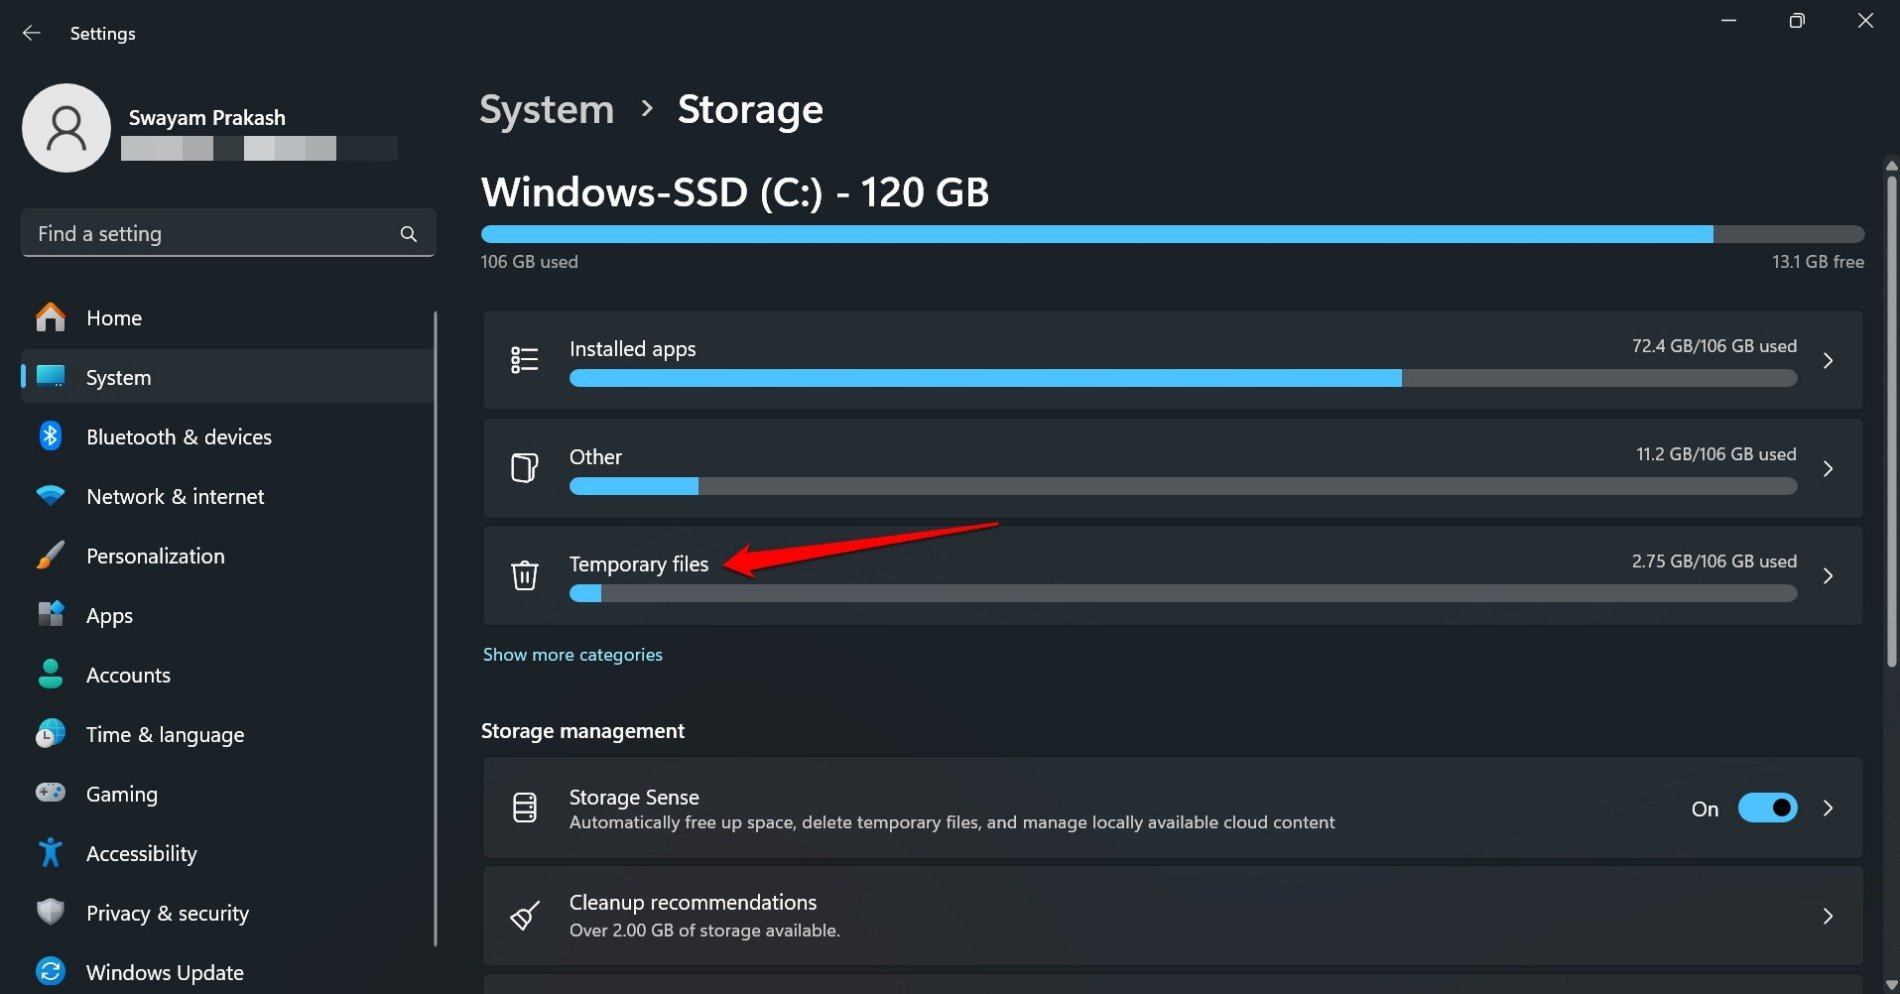
Task: Open the Accounts section
Action: pos(128,675)
